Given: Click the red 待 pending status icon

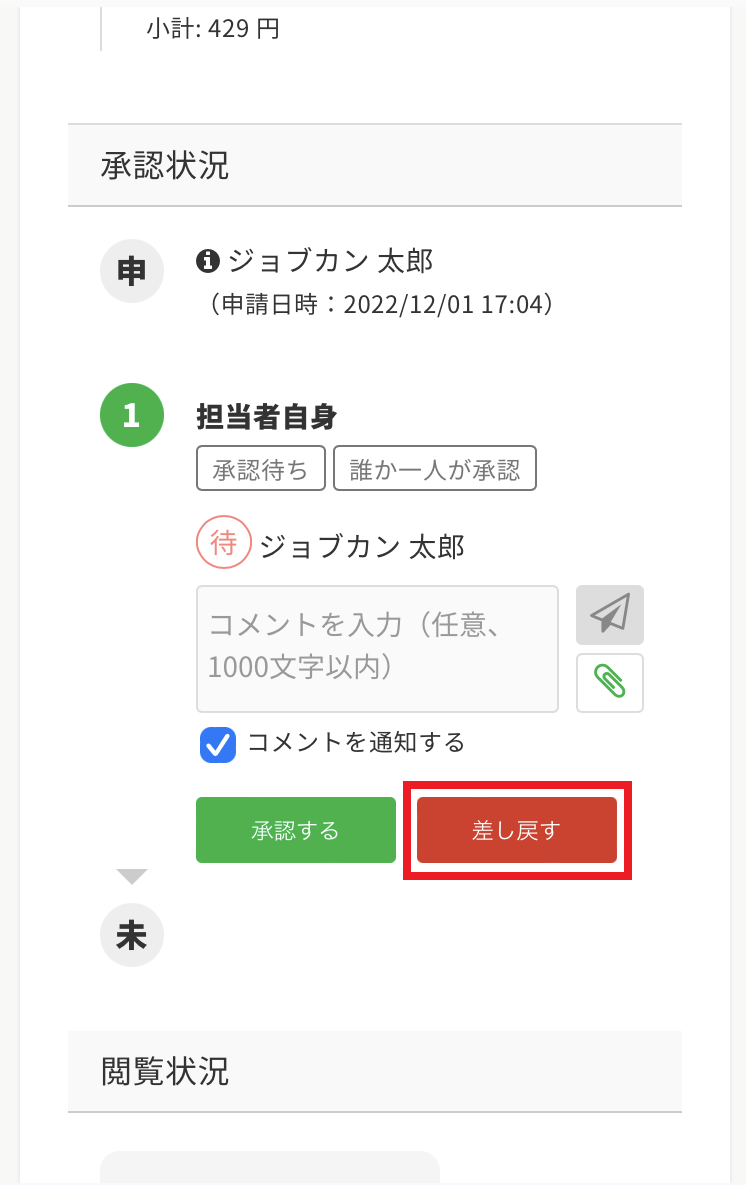Looking at the screenshot, I should pyautogui.click(x=223, y=543).
